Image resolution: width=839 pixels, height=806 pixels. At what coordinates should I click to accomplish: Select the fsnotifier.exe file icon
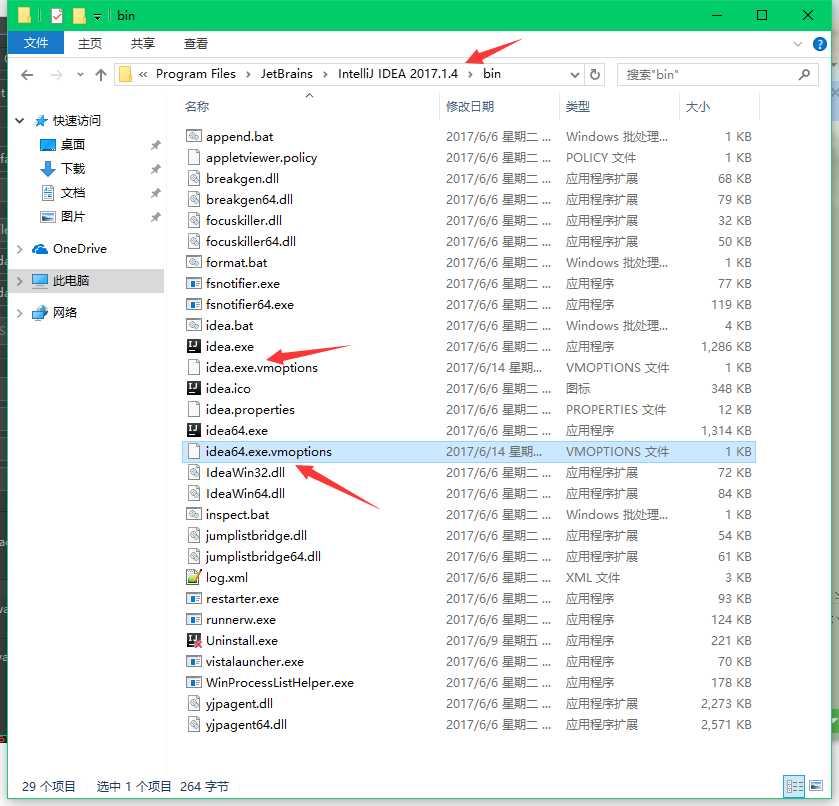tap(194, 283)
